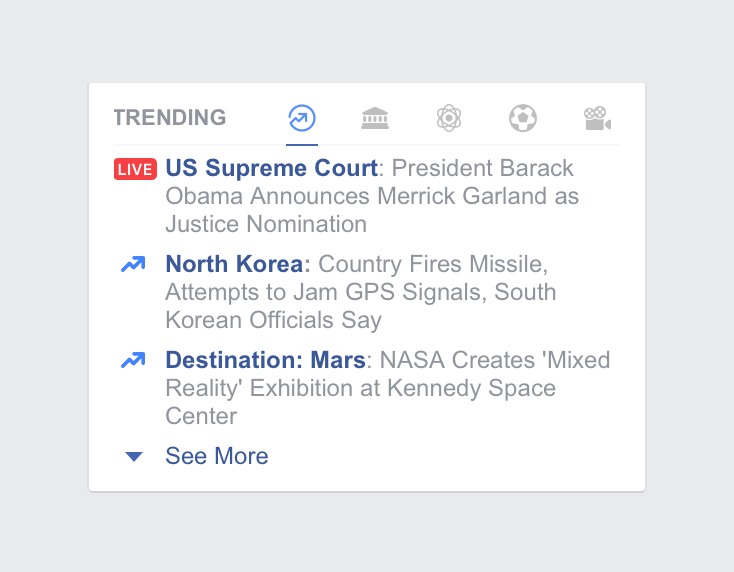Click the trending arrow beside North Korea

133,265
